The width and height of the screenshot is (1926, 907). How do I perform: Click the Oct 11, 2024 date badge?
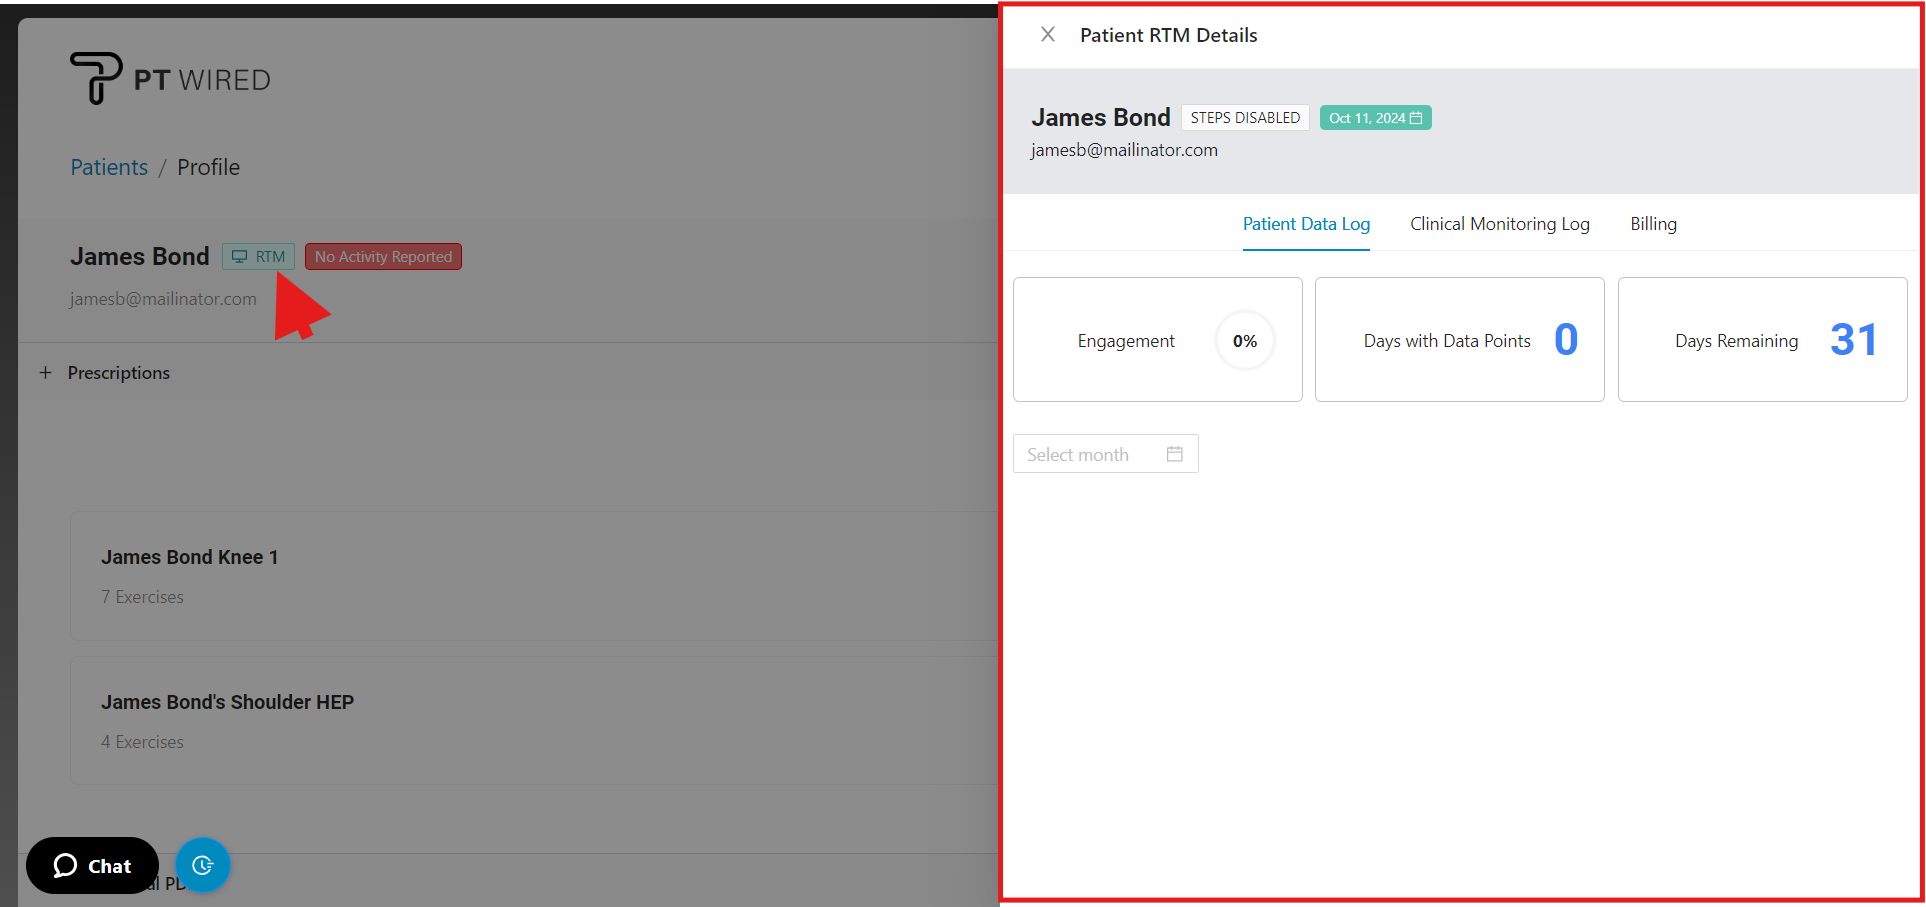coord(1375,118)
